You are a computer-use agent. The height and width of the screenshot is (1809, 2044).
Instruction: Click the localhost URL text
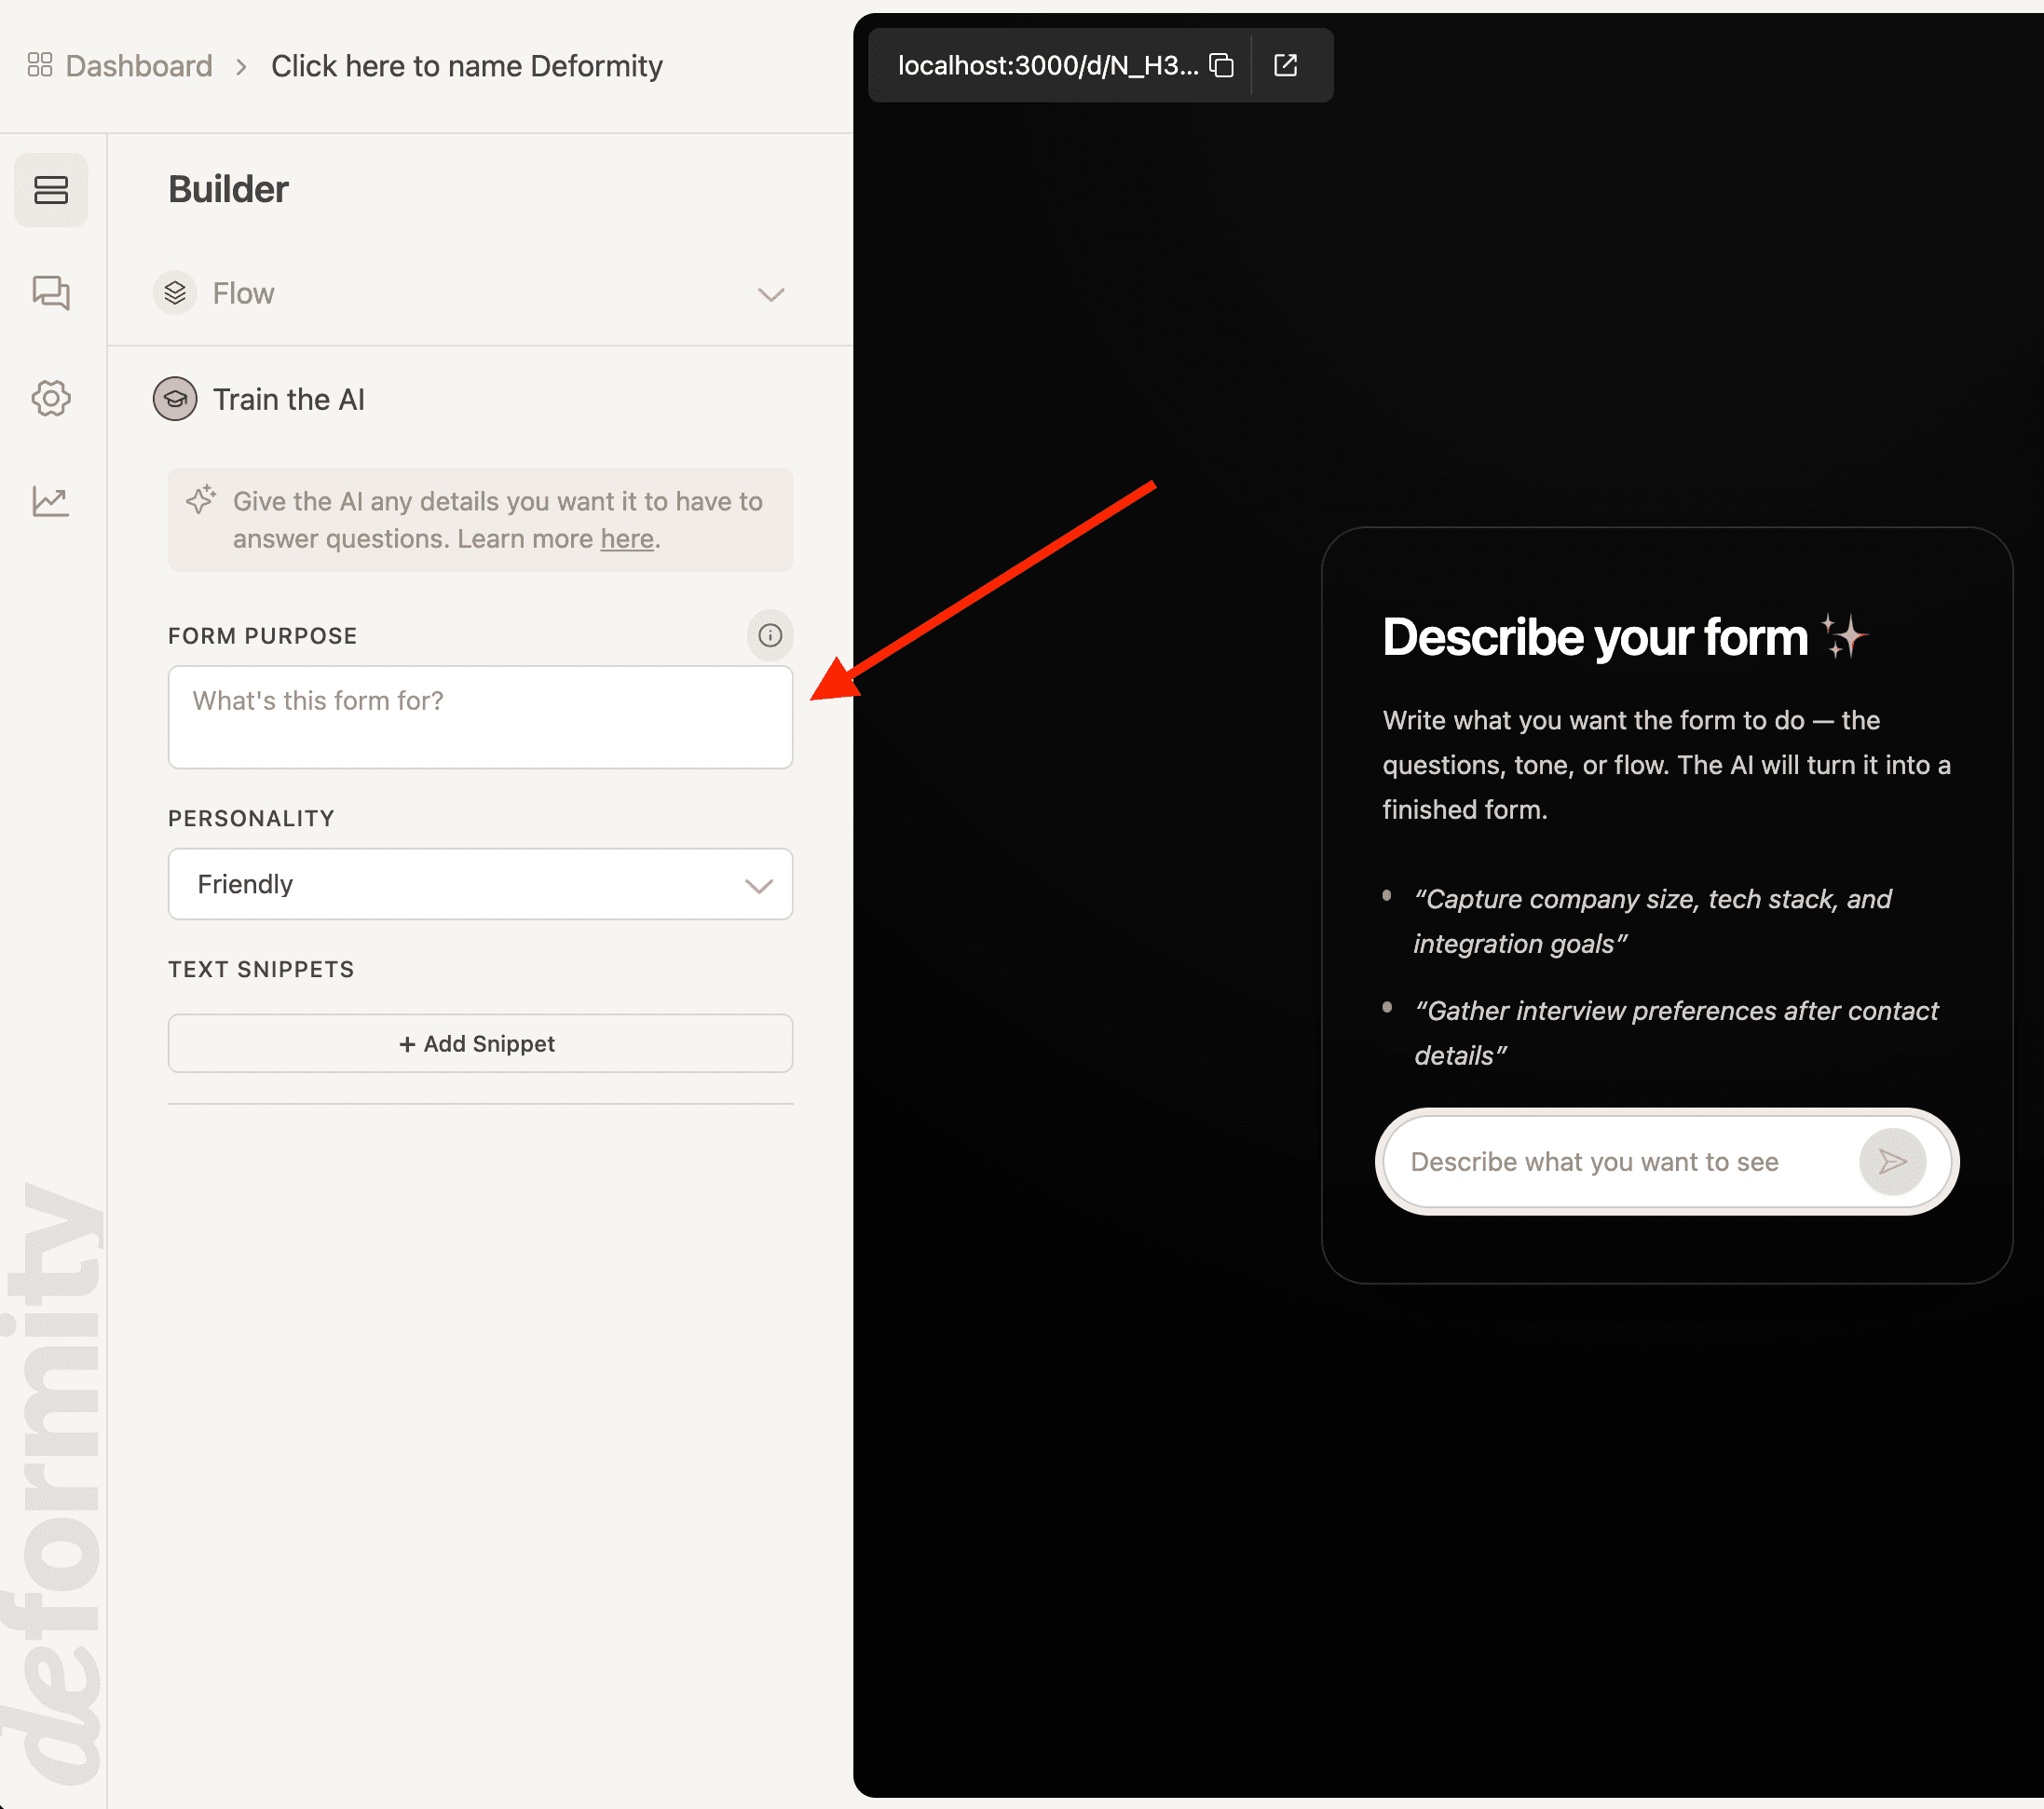coord(1047,66)
